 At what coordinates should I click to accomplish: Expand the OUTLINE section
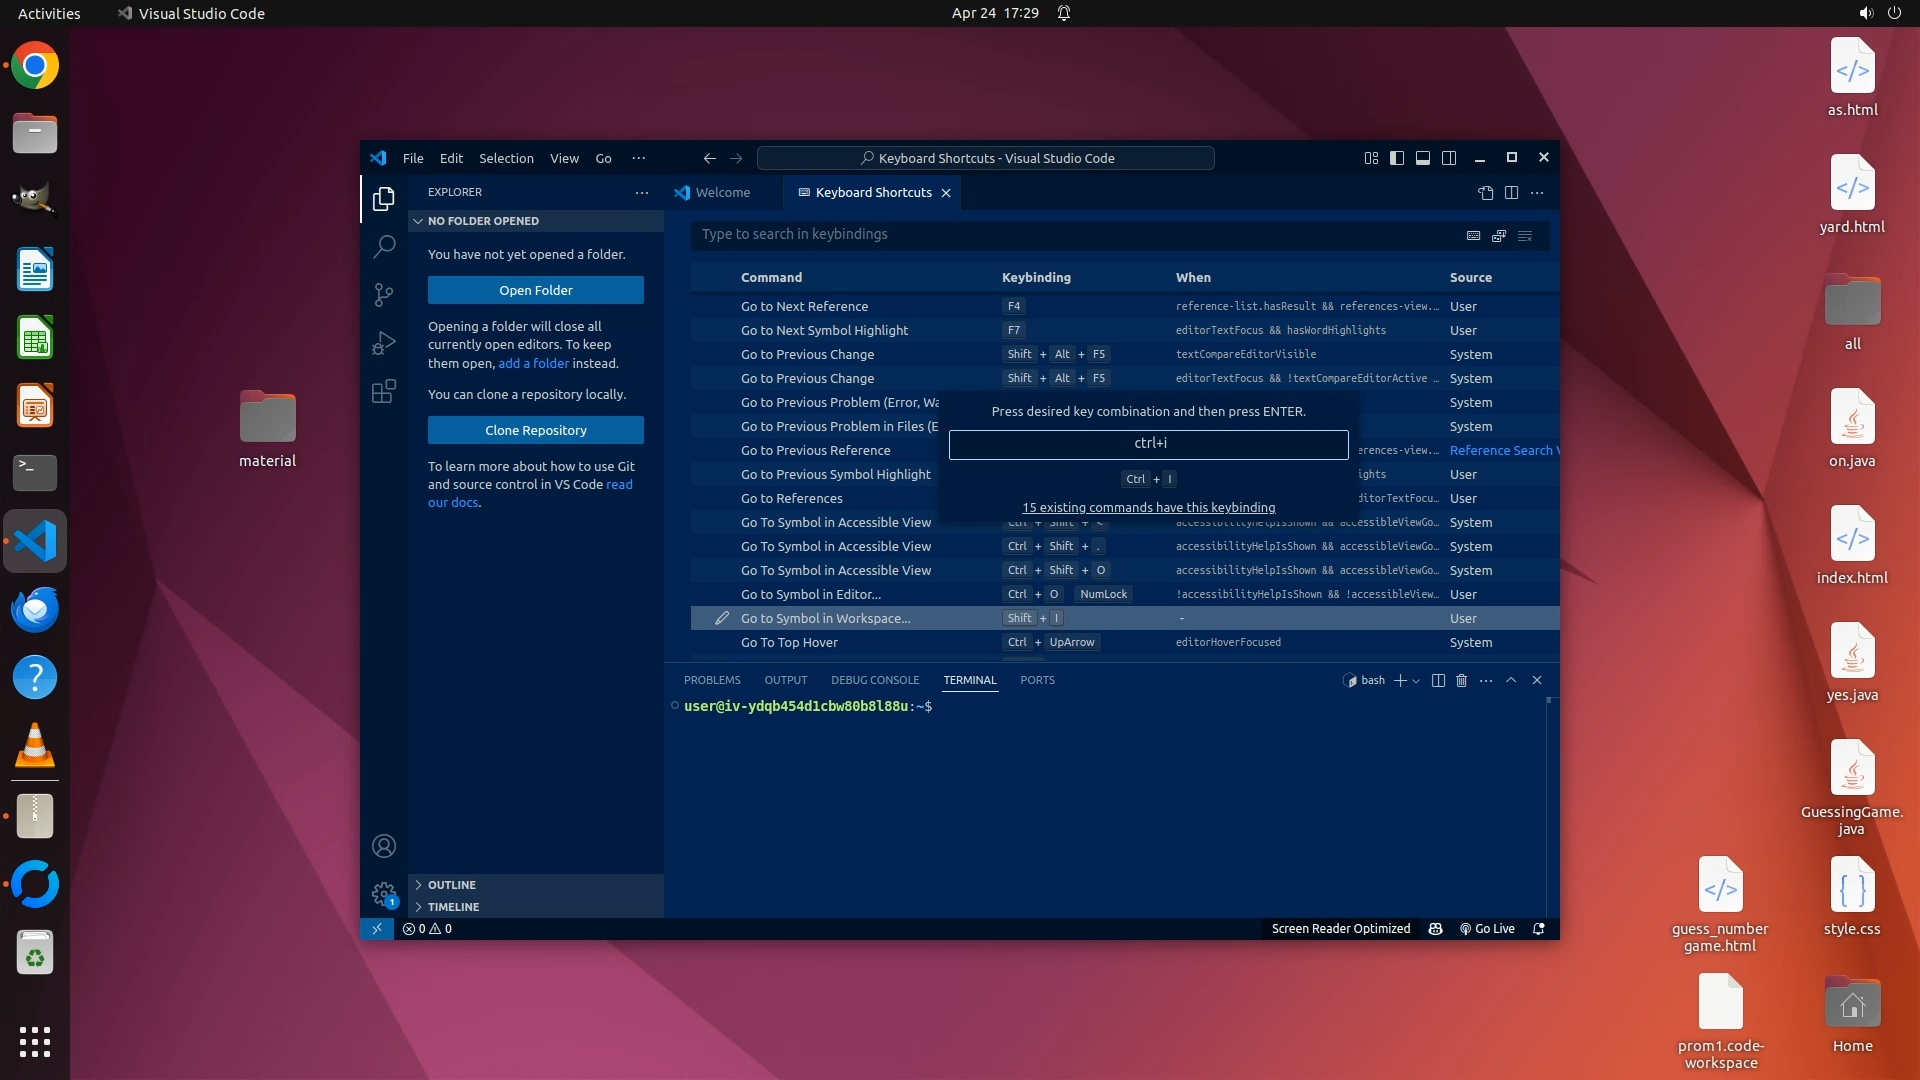click(x=452, y=885)
